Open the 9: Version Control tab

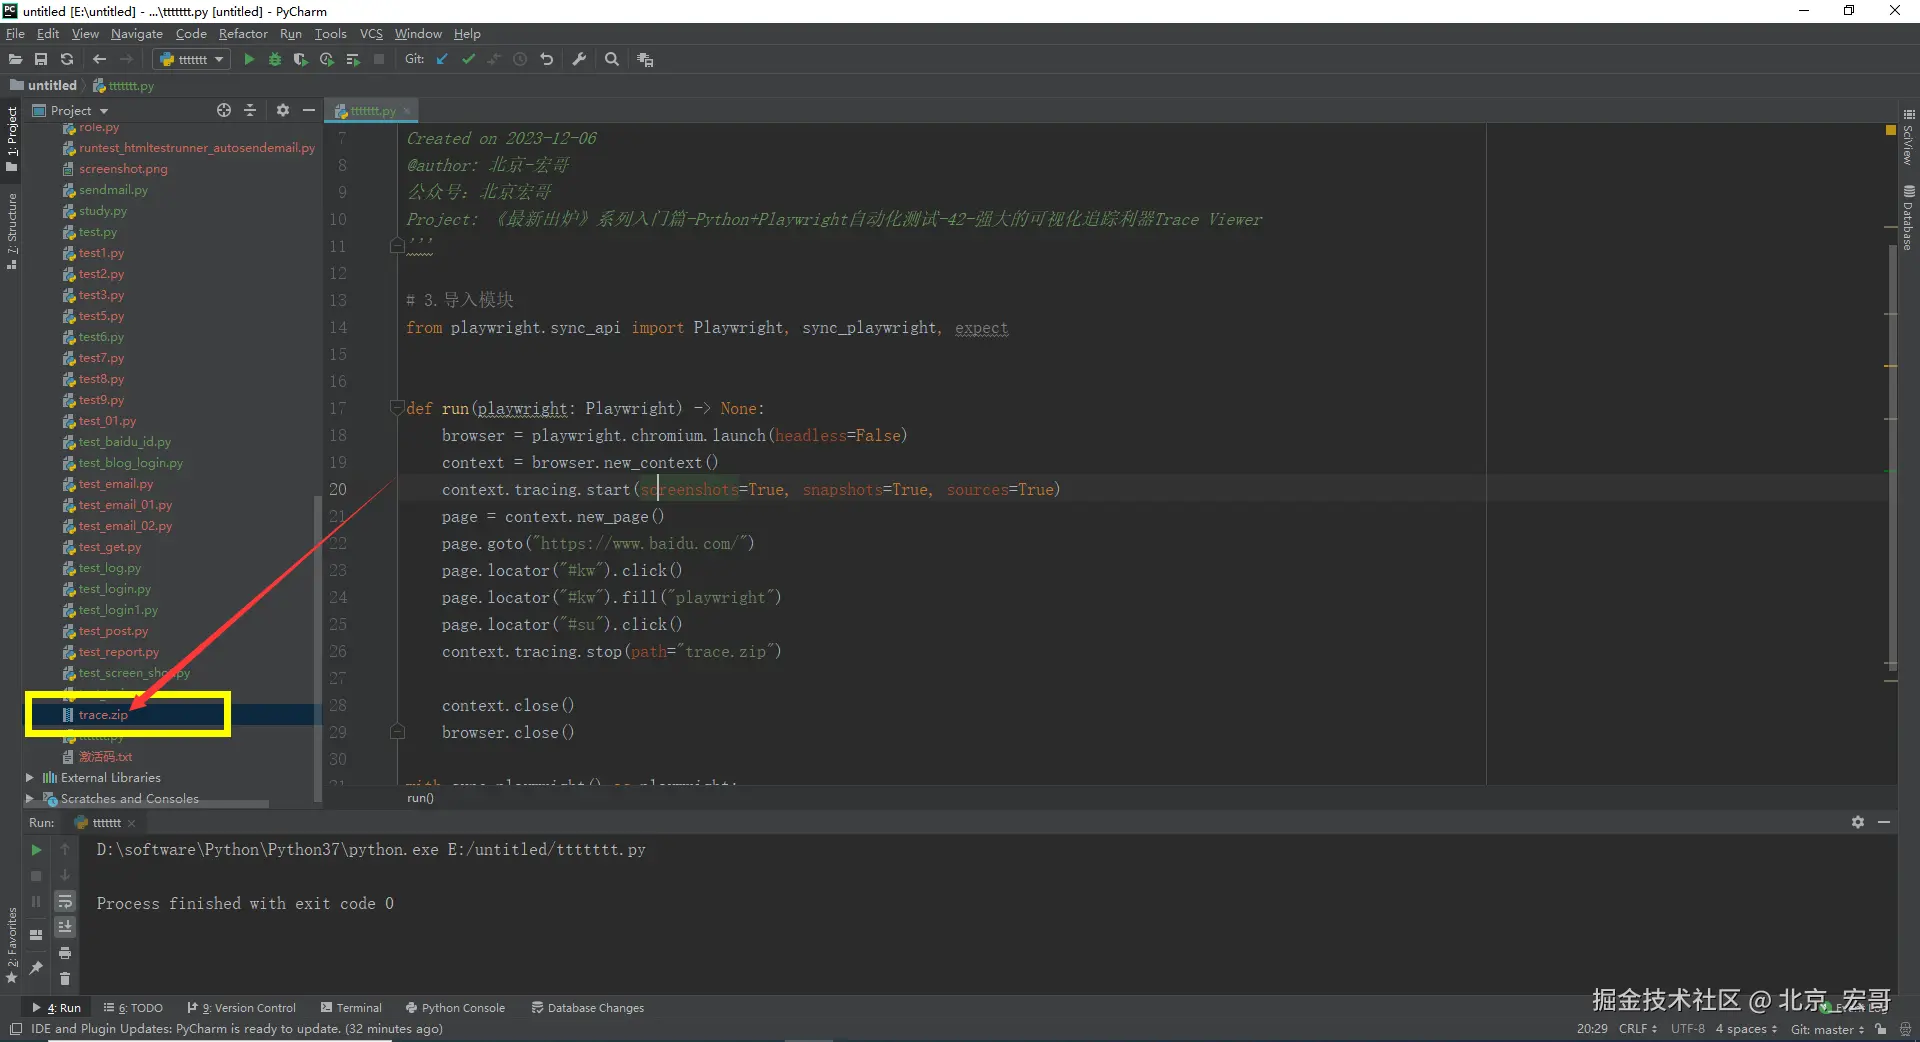(242, 1008)
